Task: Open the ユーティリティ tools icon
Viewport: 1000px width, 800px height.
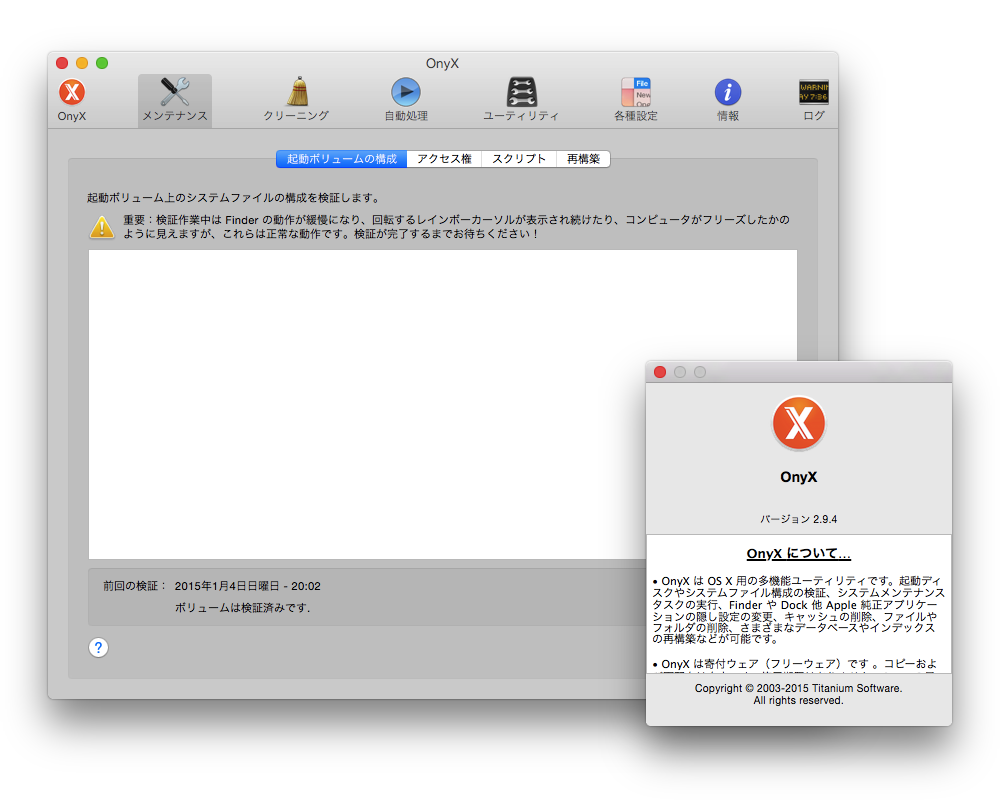Action: tap(521, 93)
